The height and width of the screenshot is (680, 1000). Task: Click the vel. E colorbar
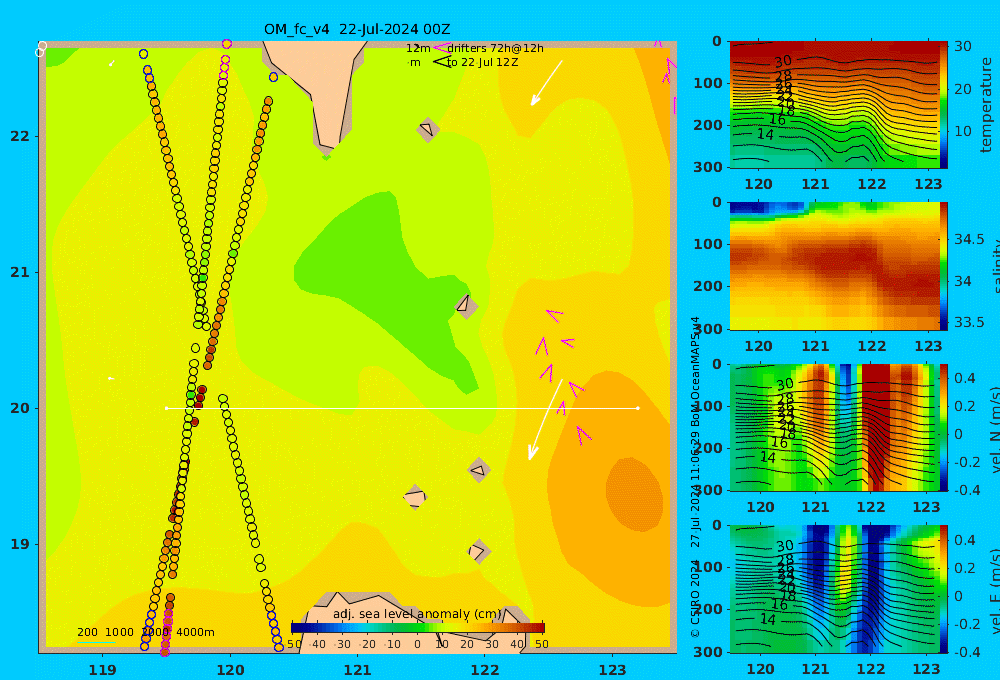pos(944,589)
